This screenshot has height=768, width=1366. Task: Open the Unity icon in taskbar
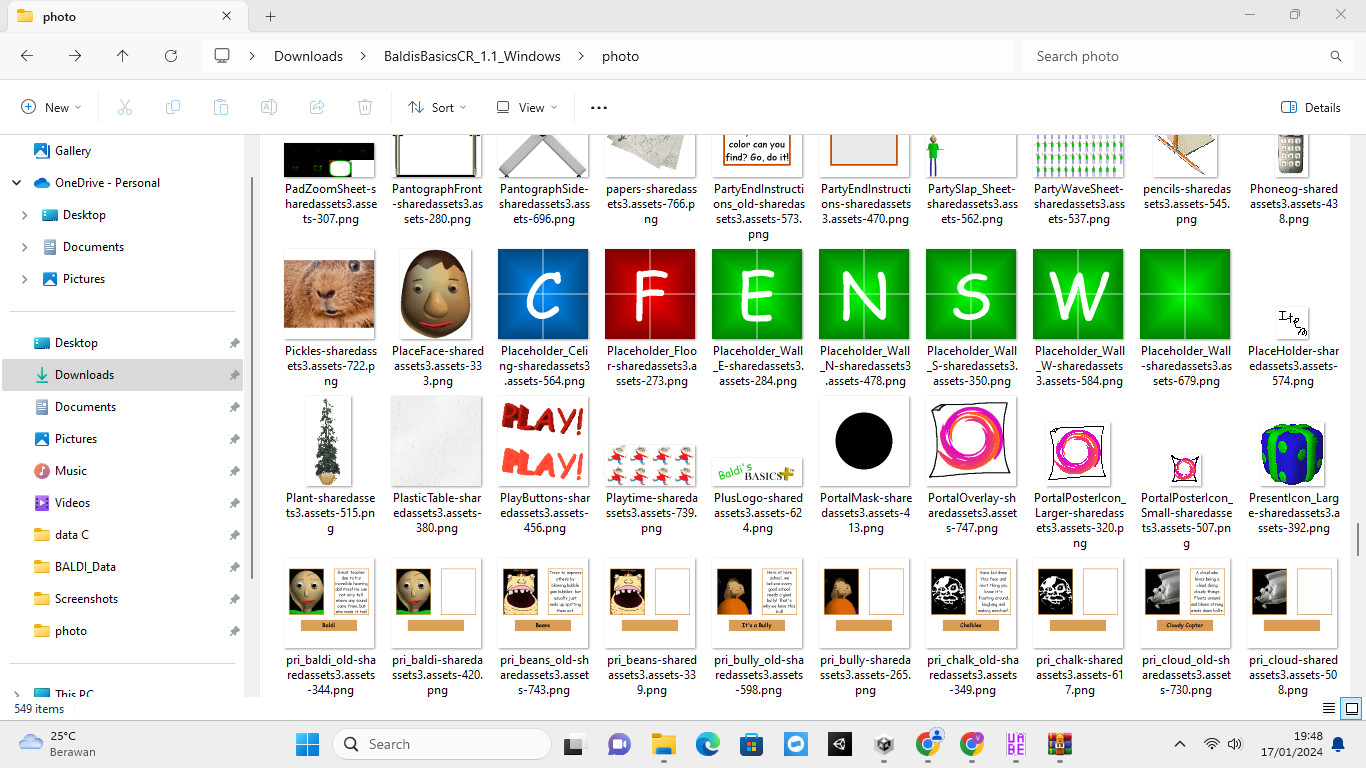[x=840, y=744]
